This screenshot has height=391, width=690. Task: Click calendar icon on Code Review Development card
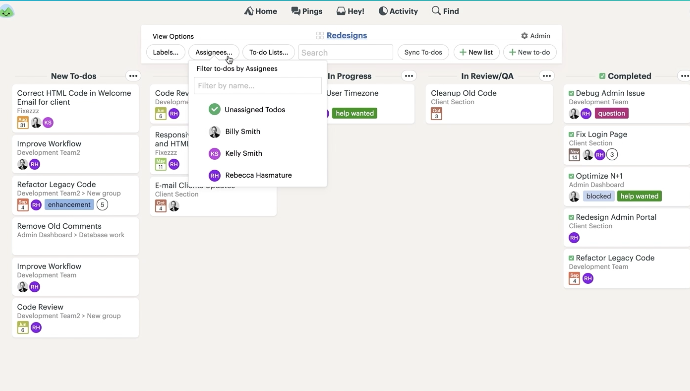coord(161,113)
